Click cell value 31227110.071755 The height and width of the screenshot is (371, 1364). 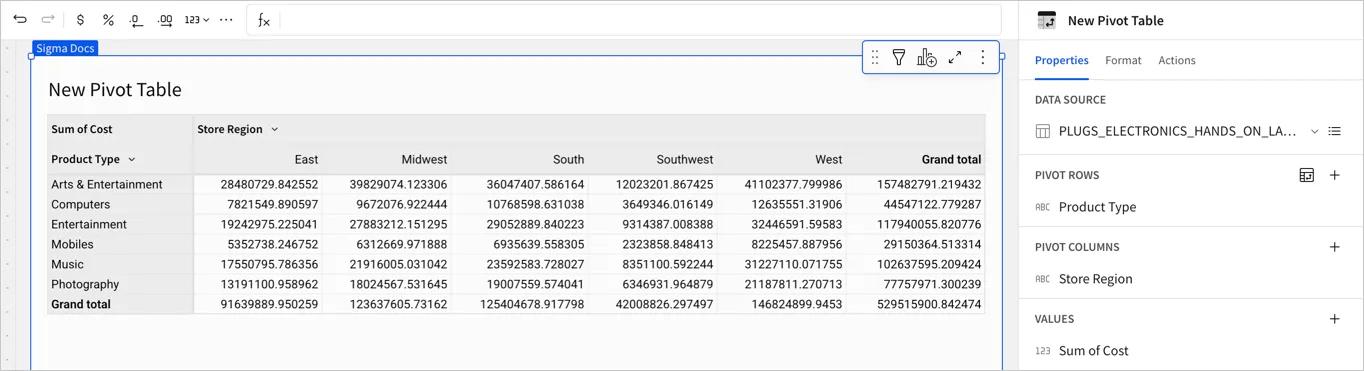click(782, 264)
